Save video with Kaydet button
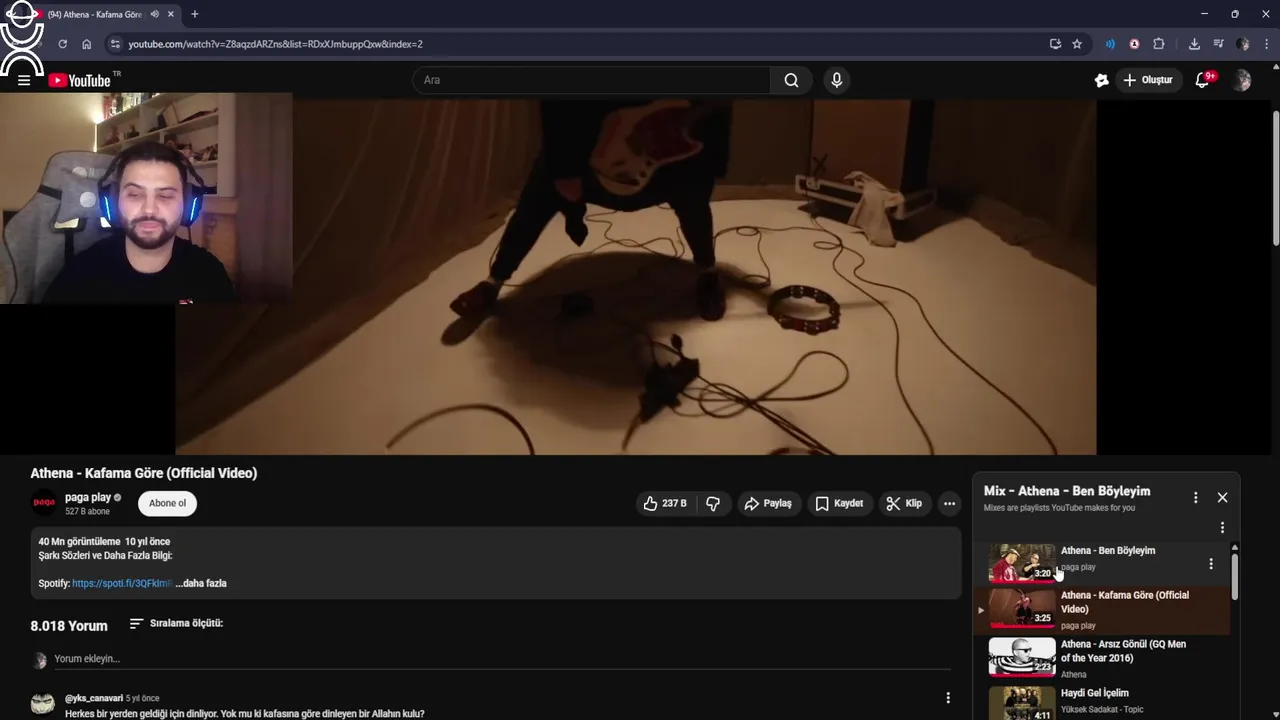 click(838, 503)
